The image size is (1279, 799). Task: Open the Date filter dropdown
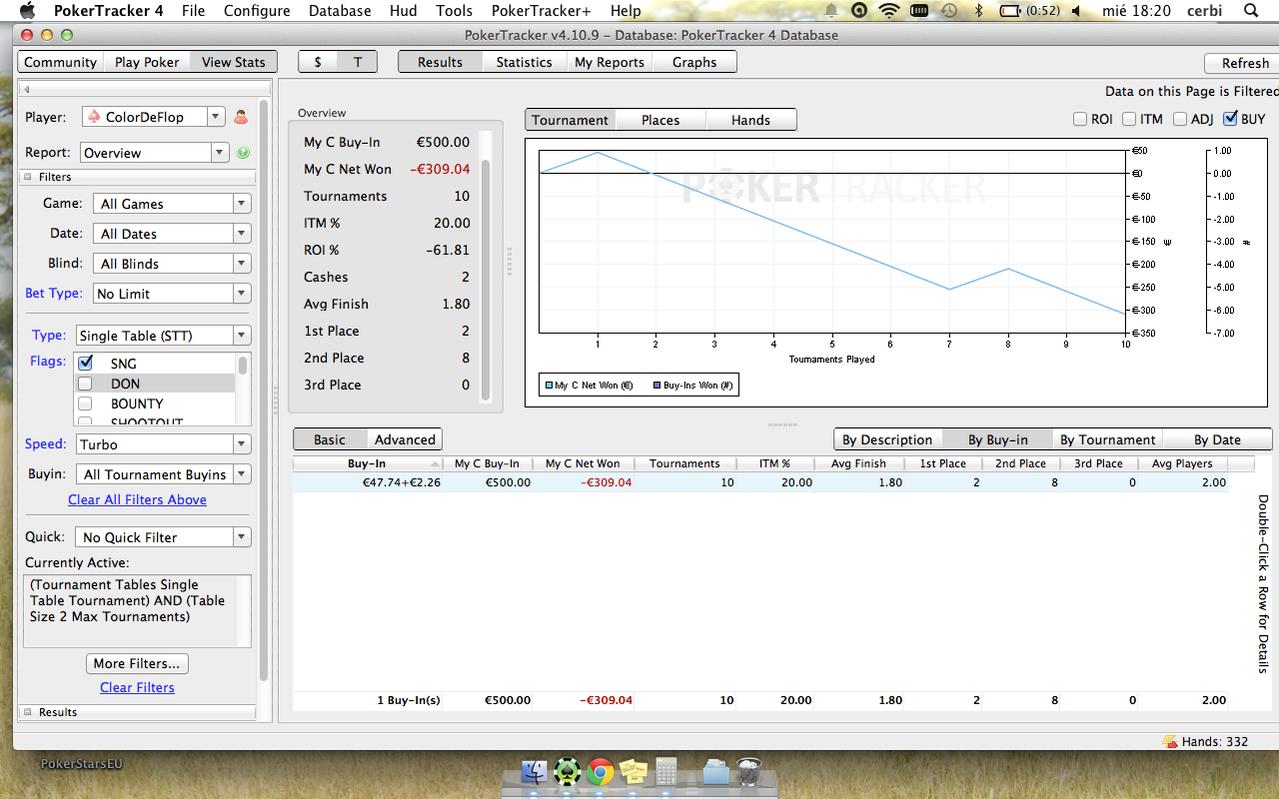[x=171, y=234]
